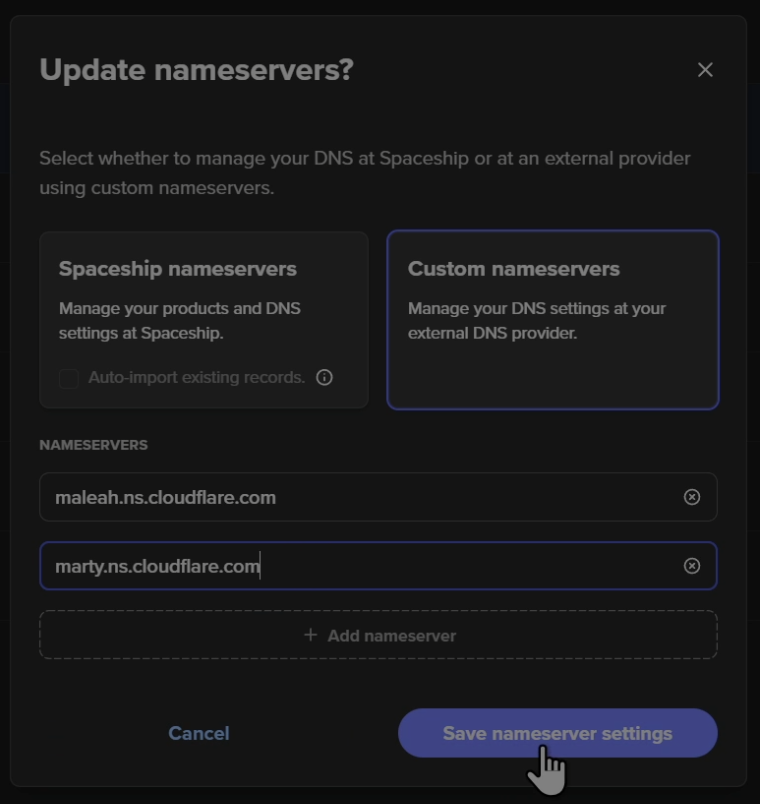Click the info icon beside Auto-import
Image resolution: width=760 pixels, height=804 pixels.
click(324, 378)
